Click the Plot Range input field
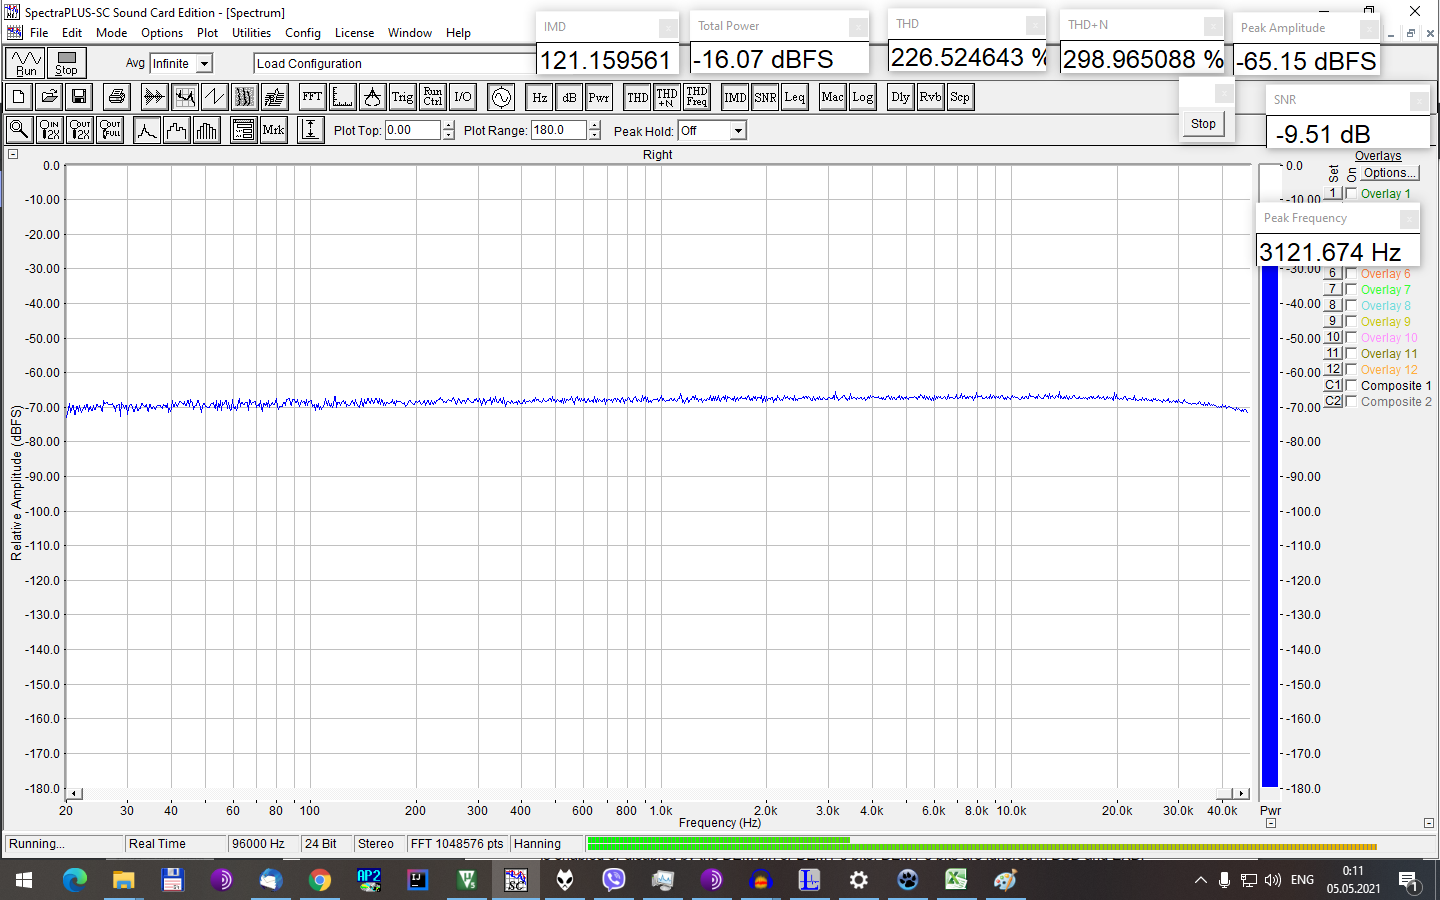This screenshot has width=1440, height=900. [558, 130]
